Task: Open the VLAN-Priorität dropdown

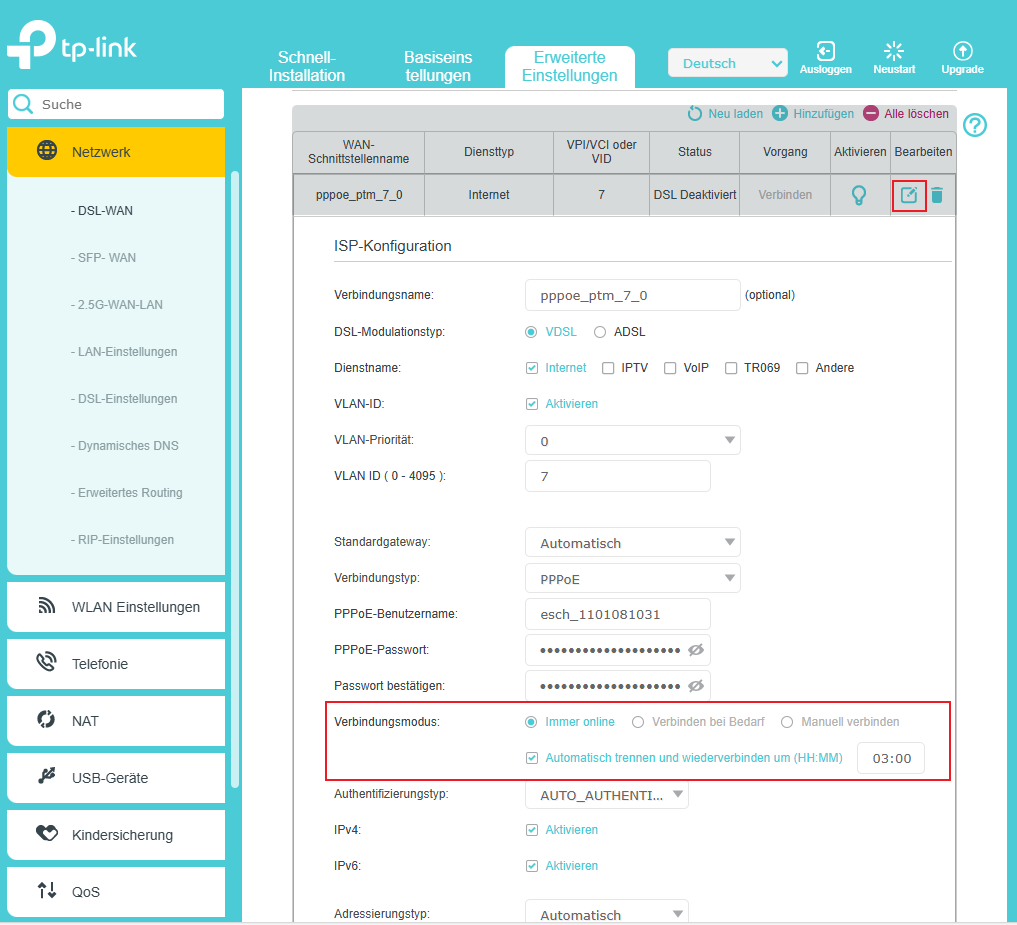Action: [x=632, y=441]
